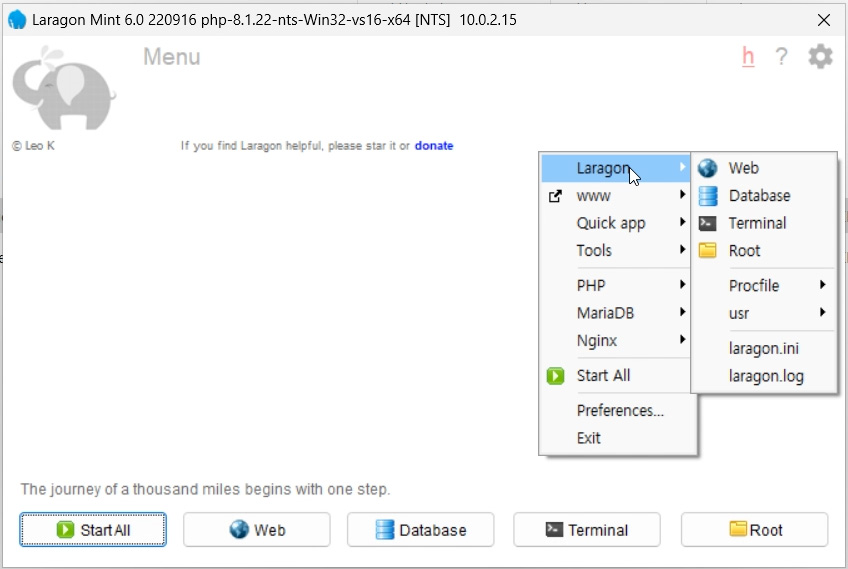Screen dimensions: 848x569
Task: Select Terminal in the Laragon submenu
Action: pos(764,223)
